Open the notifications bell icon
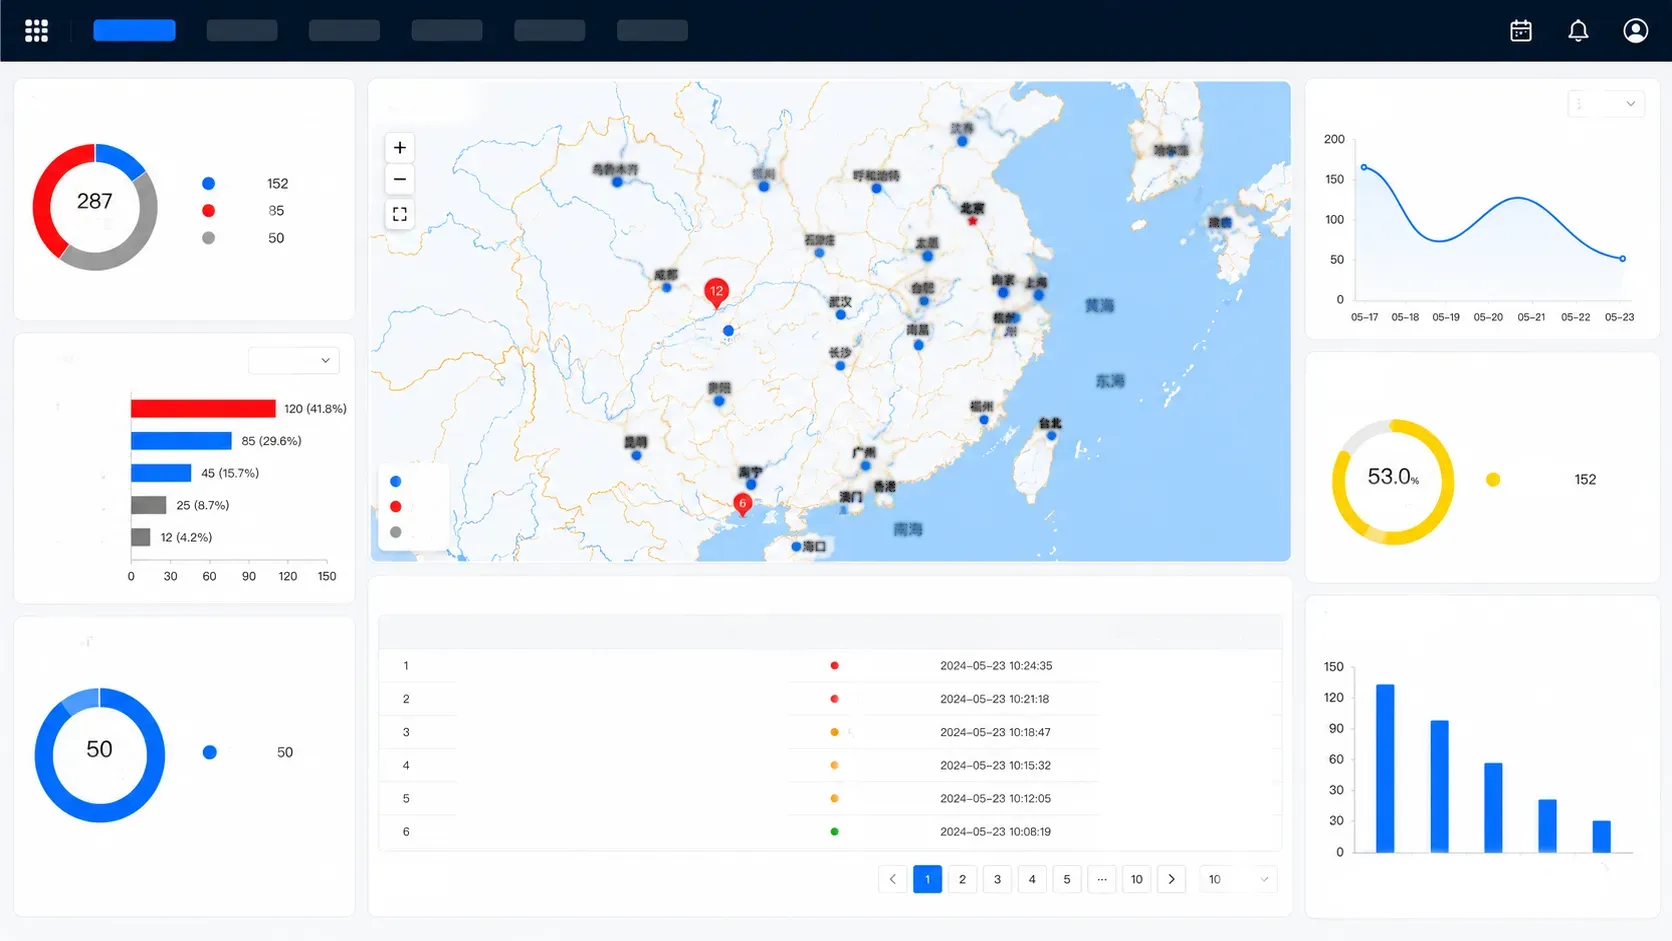The image size is (1672, 941). coord(1578,31)
